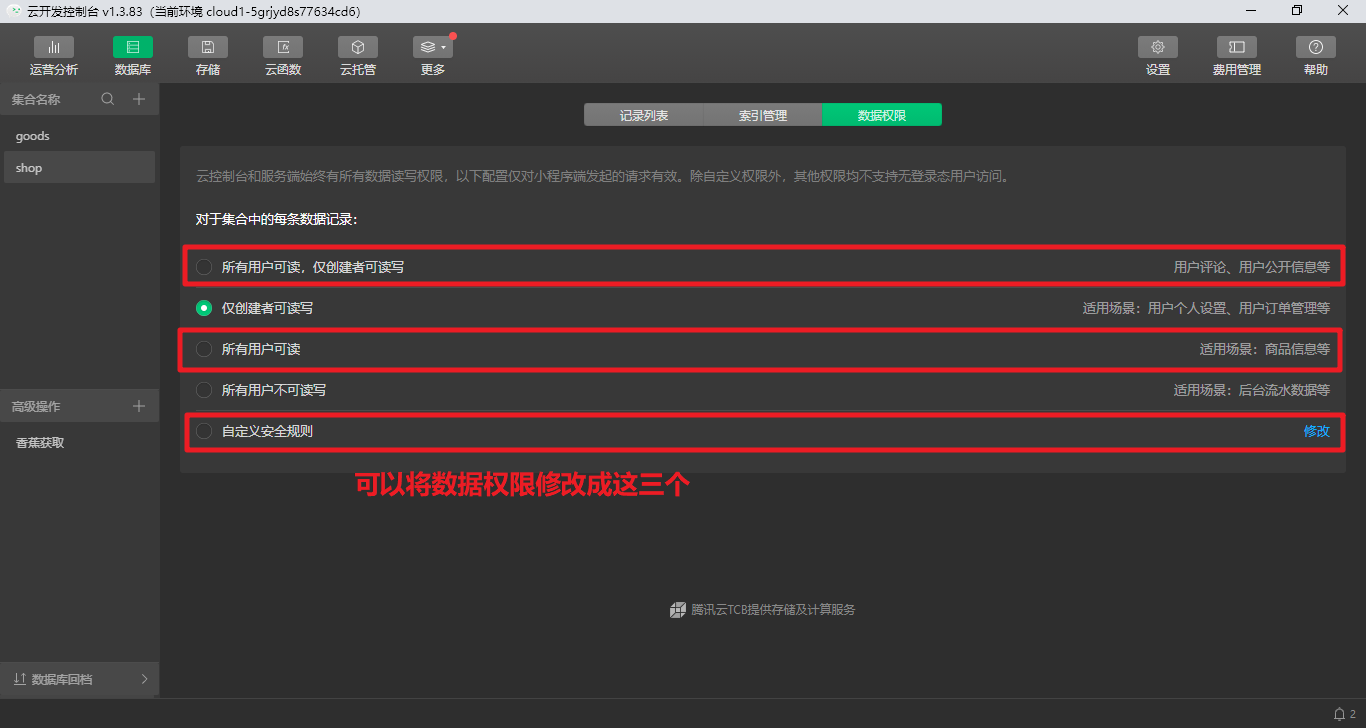1366x728 pixels.
Task: Open the notification bell at bottom right
Action: [1337, 714]
